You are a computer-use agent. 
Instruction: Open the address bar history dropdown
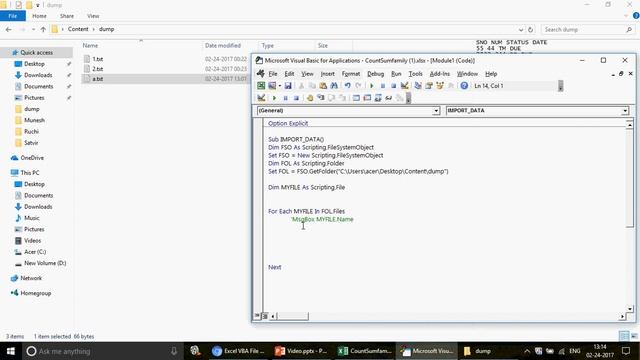[521, 29]
